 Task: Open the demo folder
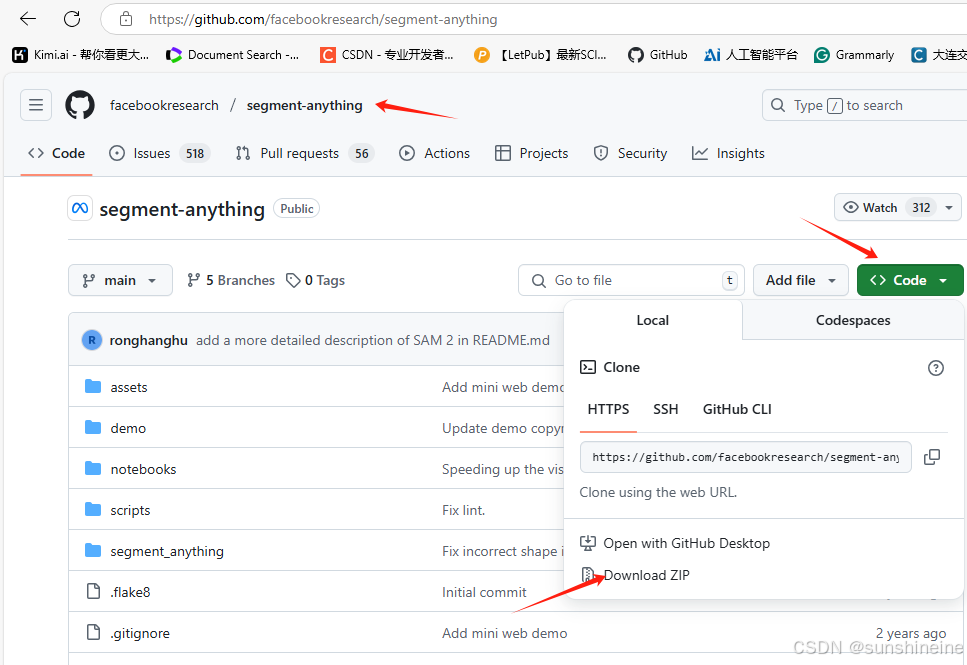point(128,428)
